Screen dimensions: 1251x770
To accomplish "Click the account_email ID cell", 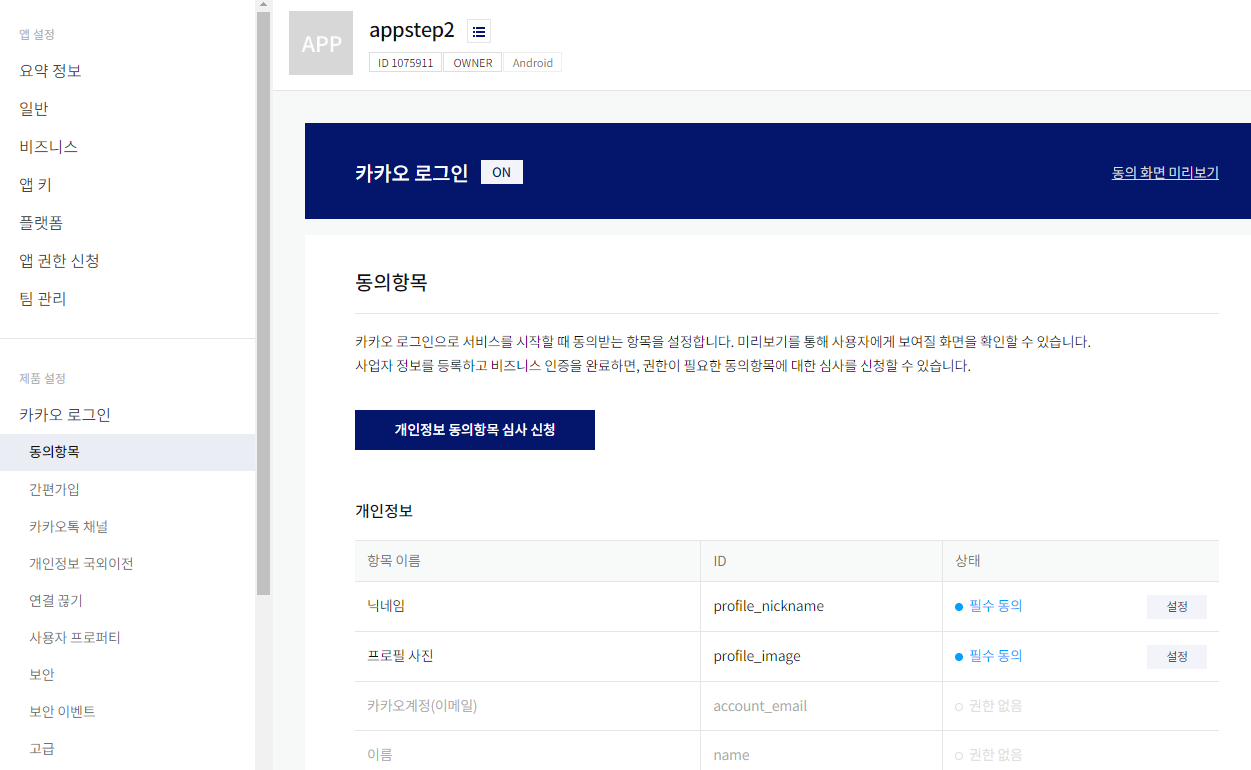I will point(821,706).
